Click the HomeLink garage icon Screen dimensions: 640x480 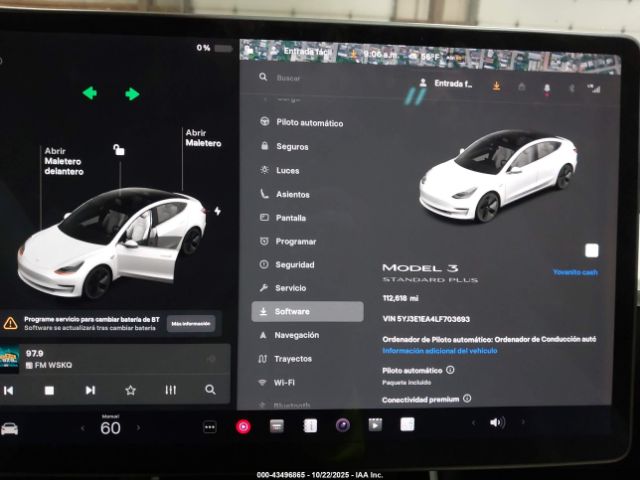(x=522, y=87)
